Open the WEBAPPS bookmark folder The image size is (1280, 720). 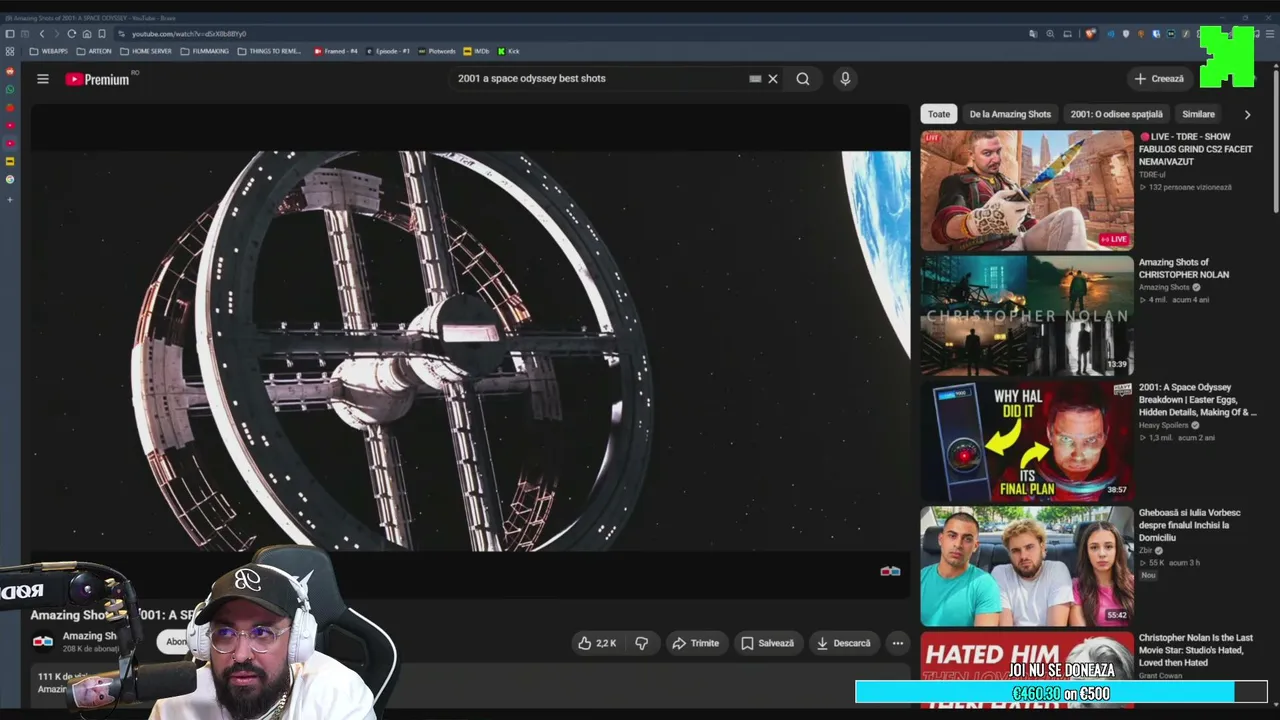[x=49, y=51]
